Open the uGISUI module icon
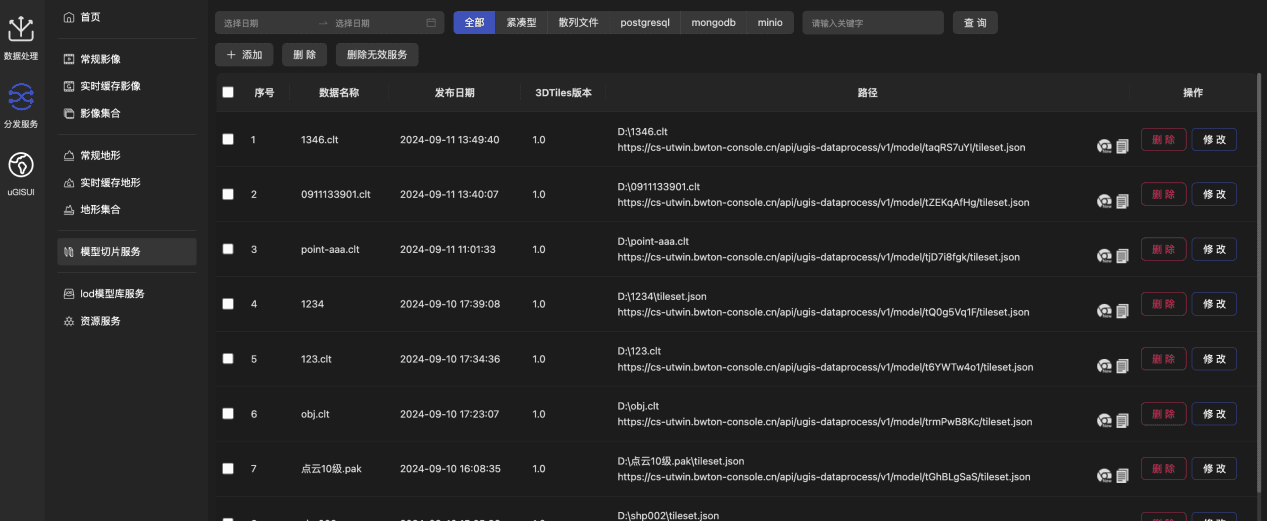The image size is (1267, 521). point(21,171)
